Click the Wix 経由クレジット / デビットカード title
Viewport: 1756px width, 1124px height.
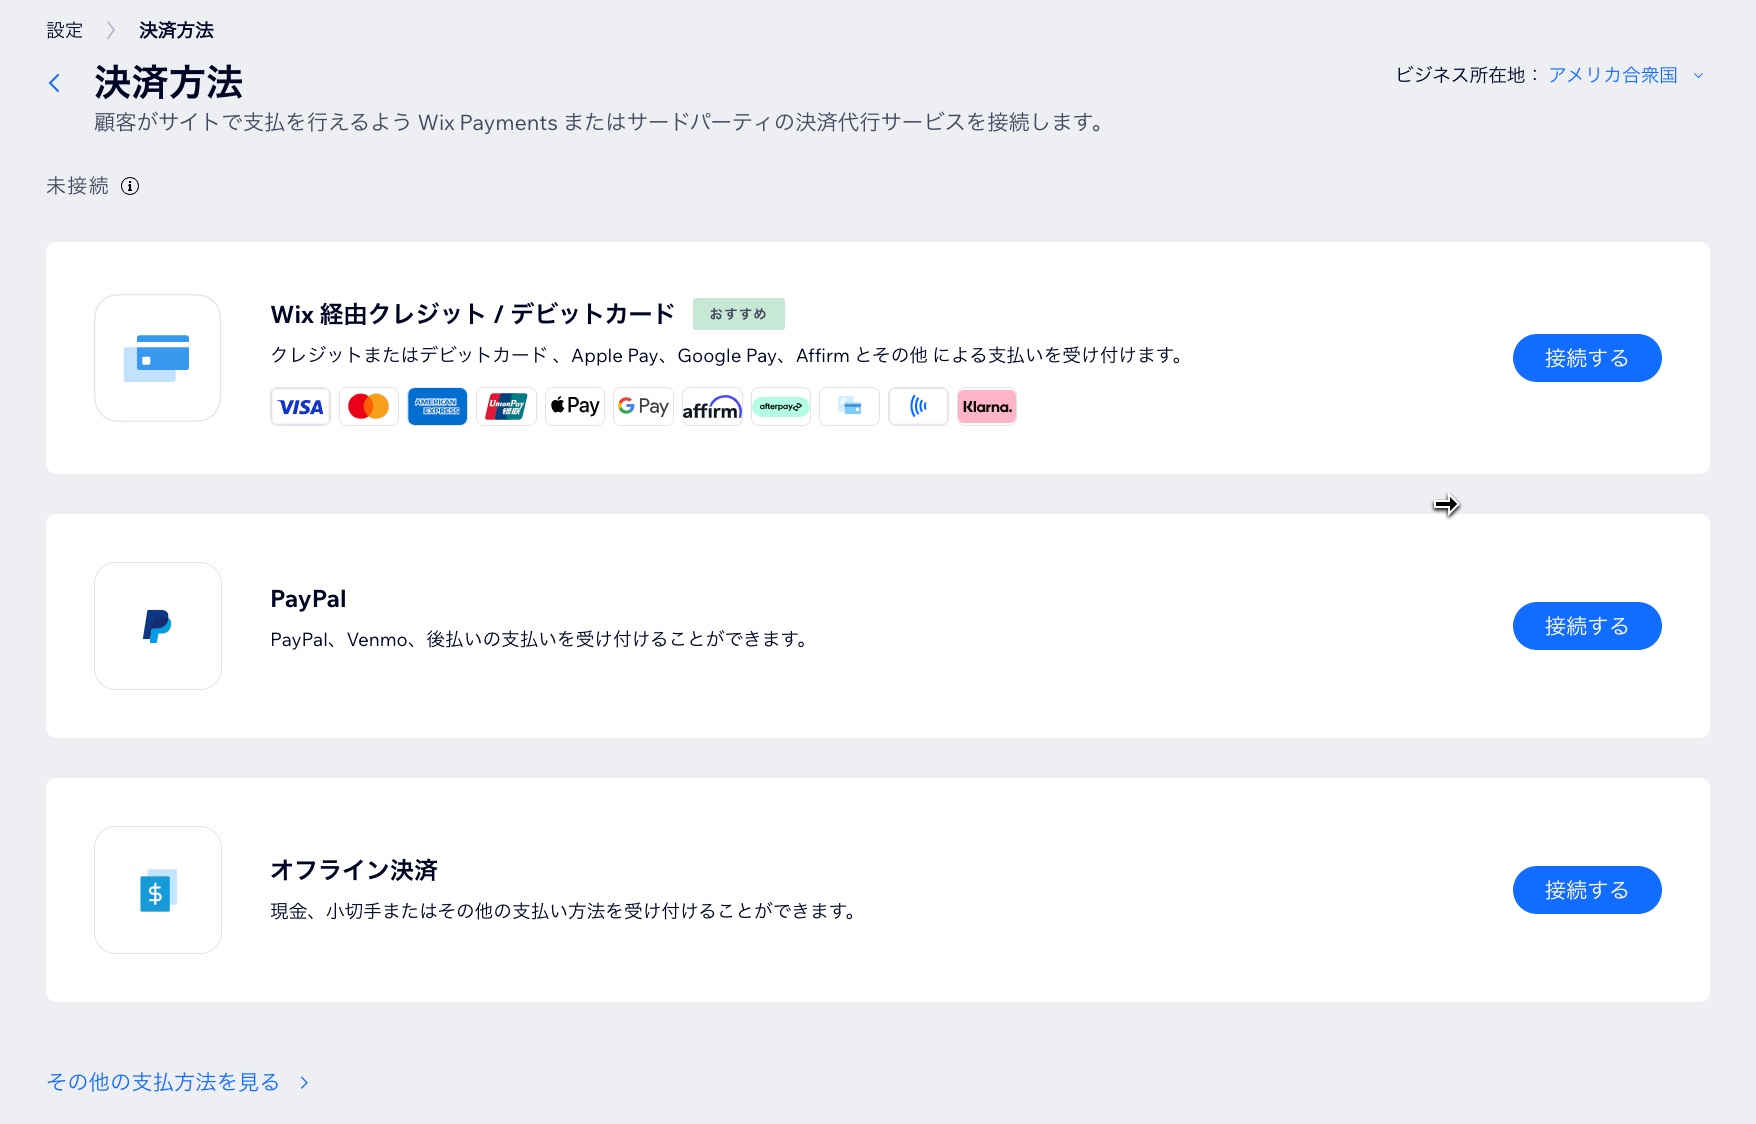[472, 314]
